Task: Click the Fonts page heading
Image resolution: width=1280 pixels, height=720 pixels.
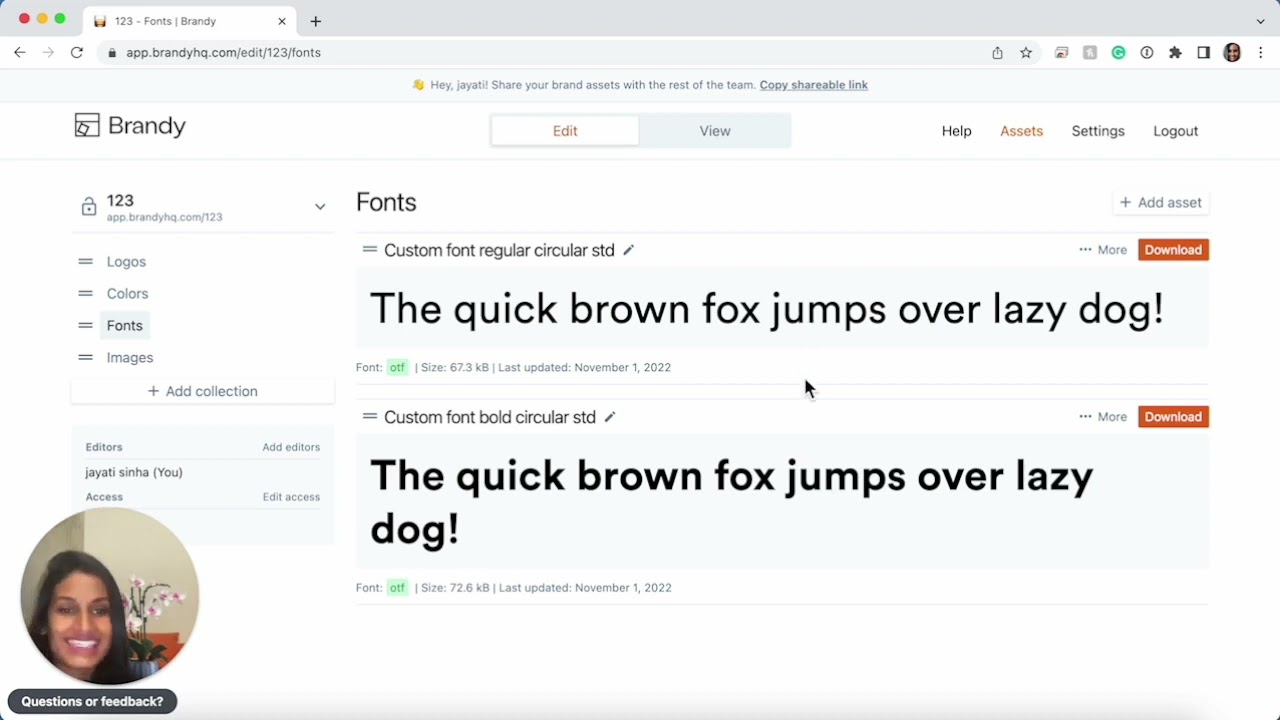Action: (x=386, y=203)
